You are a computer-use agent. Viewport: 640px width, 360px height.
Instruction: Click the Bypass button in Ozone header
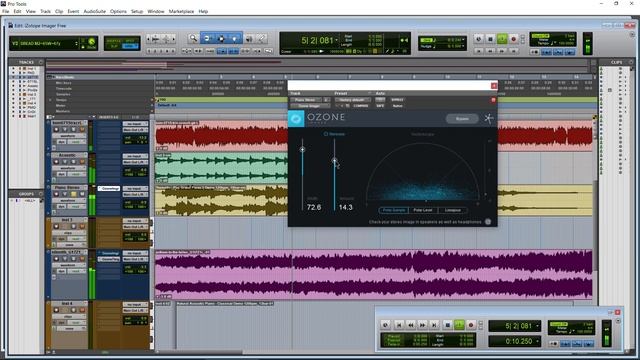[x=462, y=119]
